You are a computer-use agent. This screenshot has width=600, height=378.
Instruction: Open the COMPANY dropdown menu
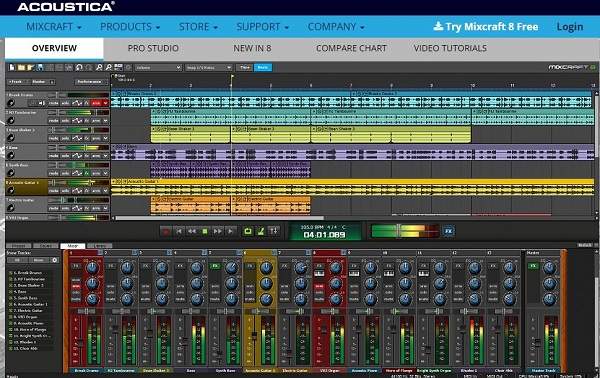tap(336, 27)
